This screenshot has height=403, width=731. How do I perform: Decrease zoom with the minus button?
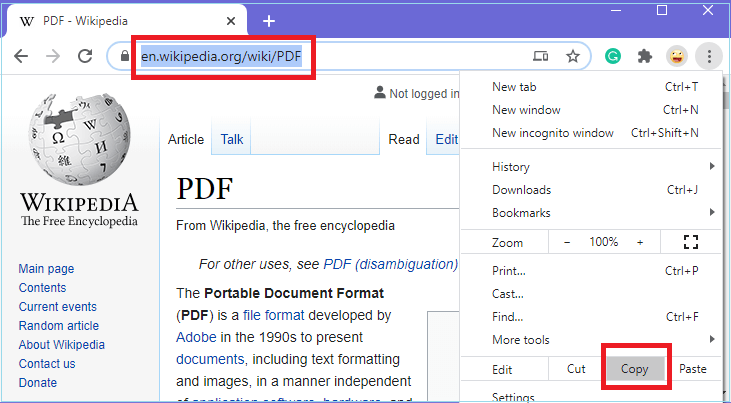tap(567, 242)
